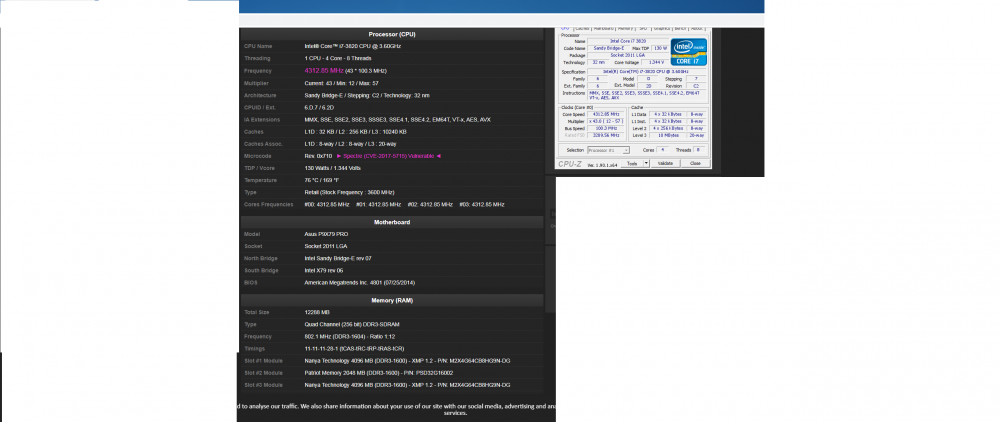
Task: Click the Memory (RAM) section header
Action: click(392, 300)
